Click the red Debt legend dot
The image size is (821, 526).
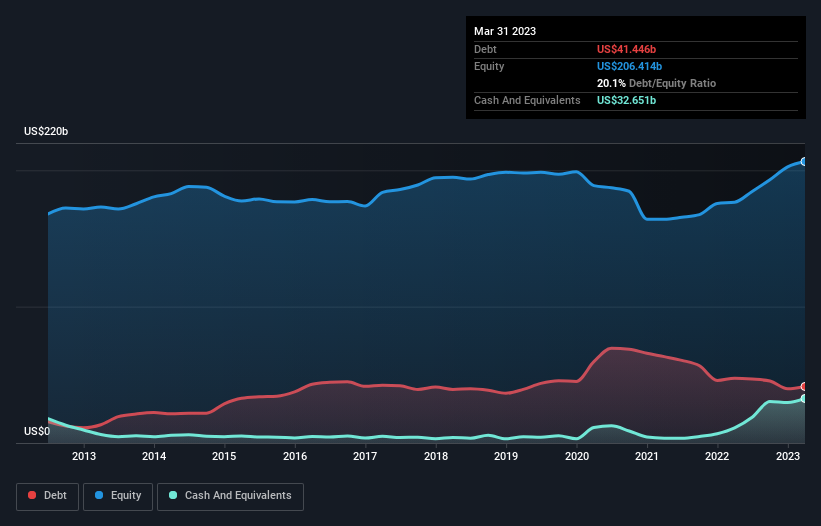pos(32,495)
